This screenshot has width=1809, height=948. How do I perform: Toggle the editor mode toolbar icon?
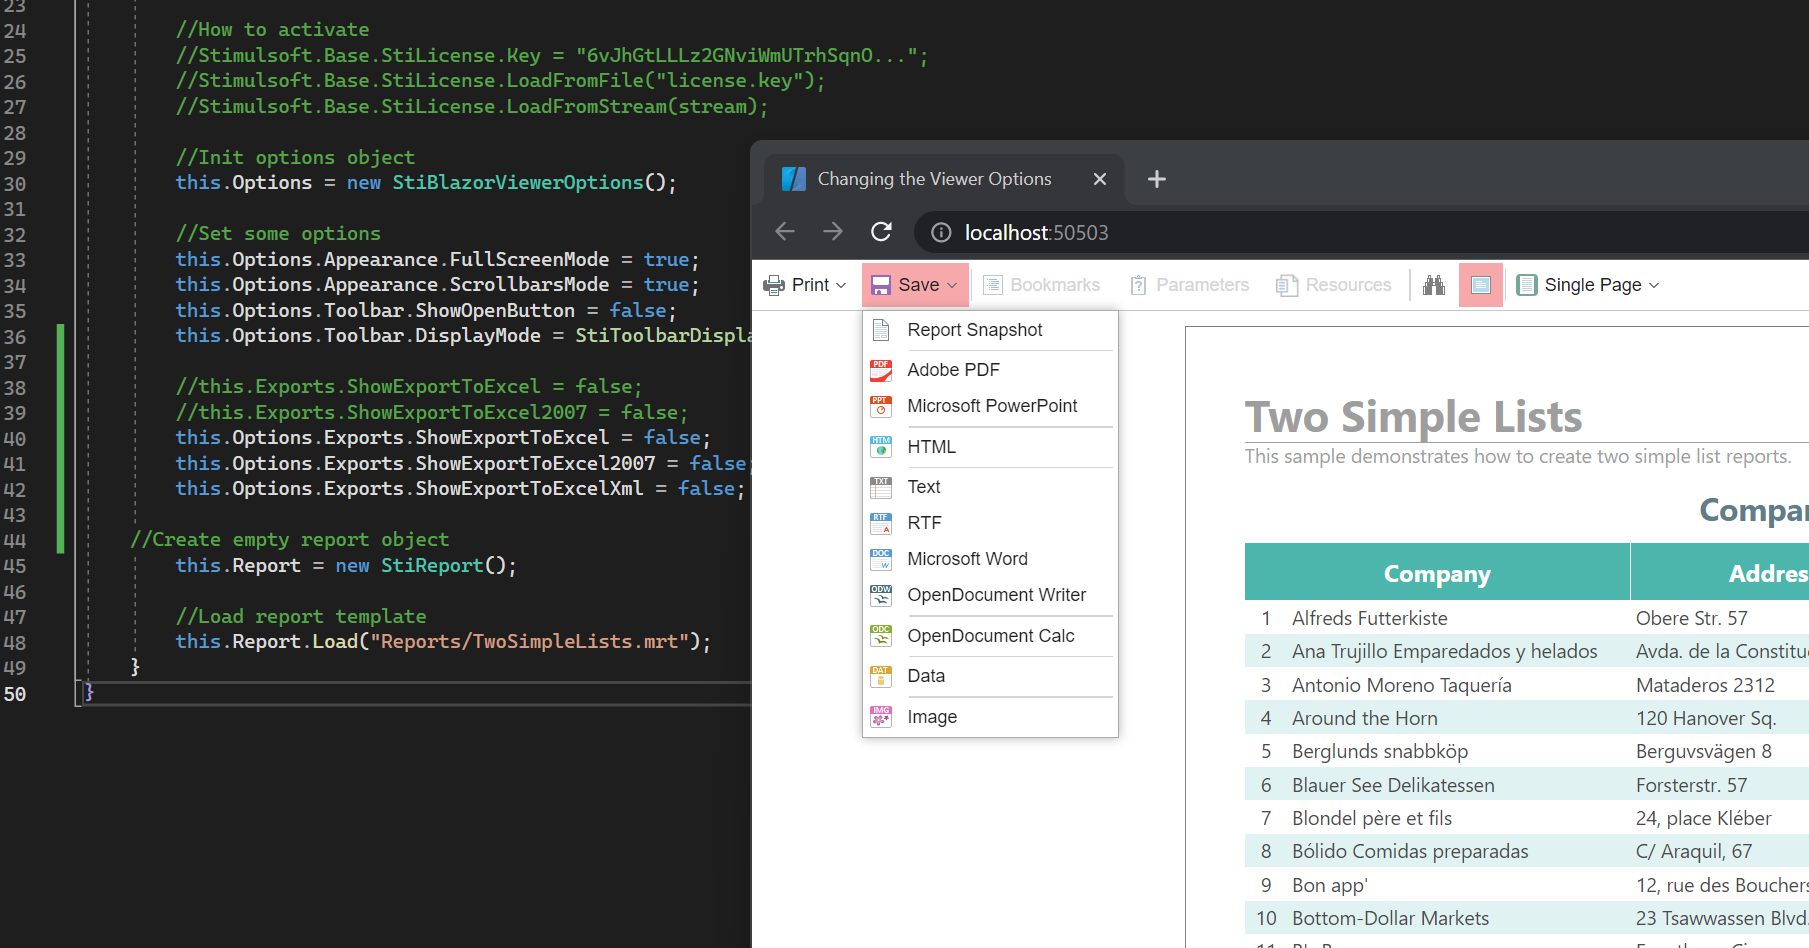(1481, 285)
